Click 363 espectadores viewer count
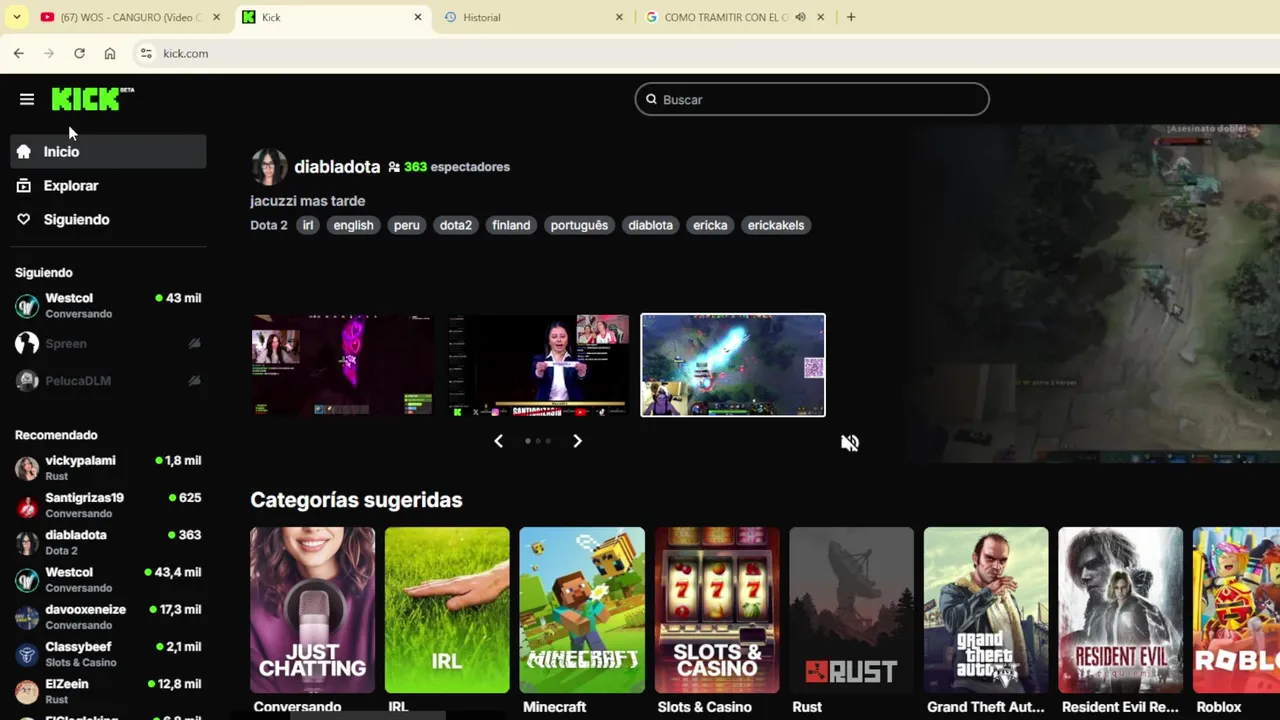 point(449,167)
